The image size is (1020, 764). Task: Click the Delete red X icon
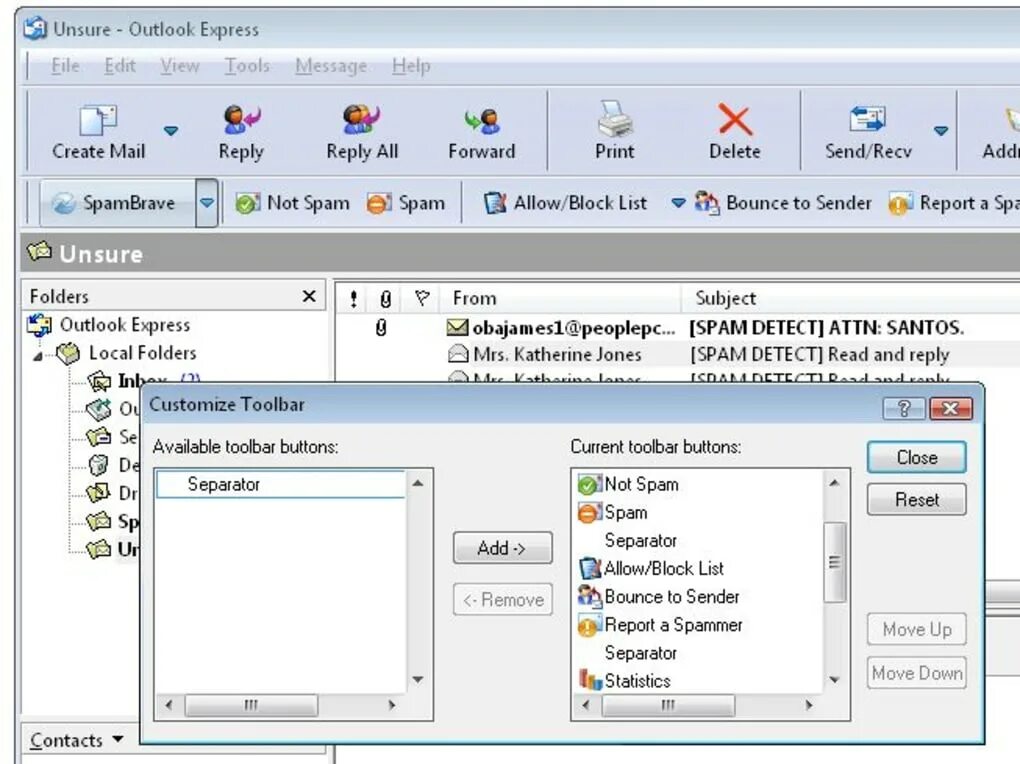click(x=735, y=120)
